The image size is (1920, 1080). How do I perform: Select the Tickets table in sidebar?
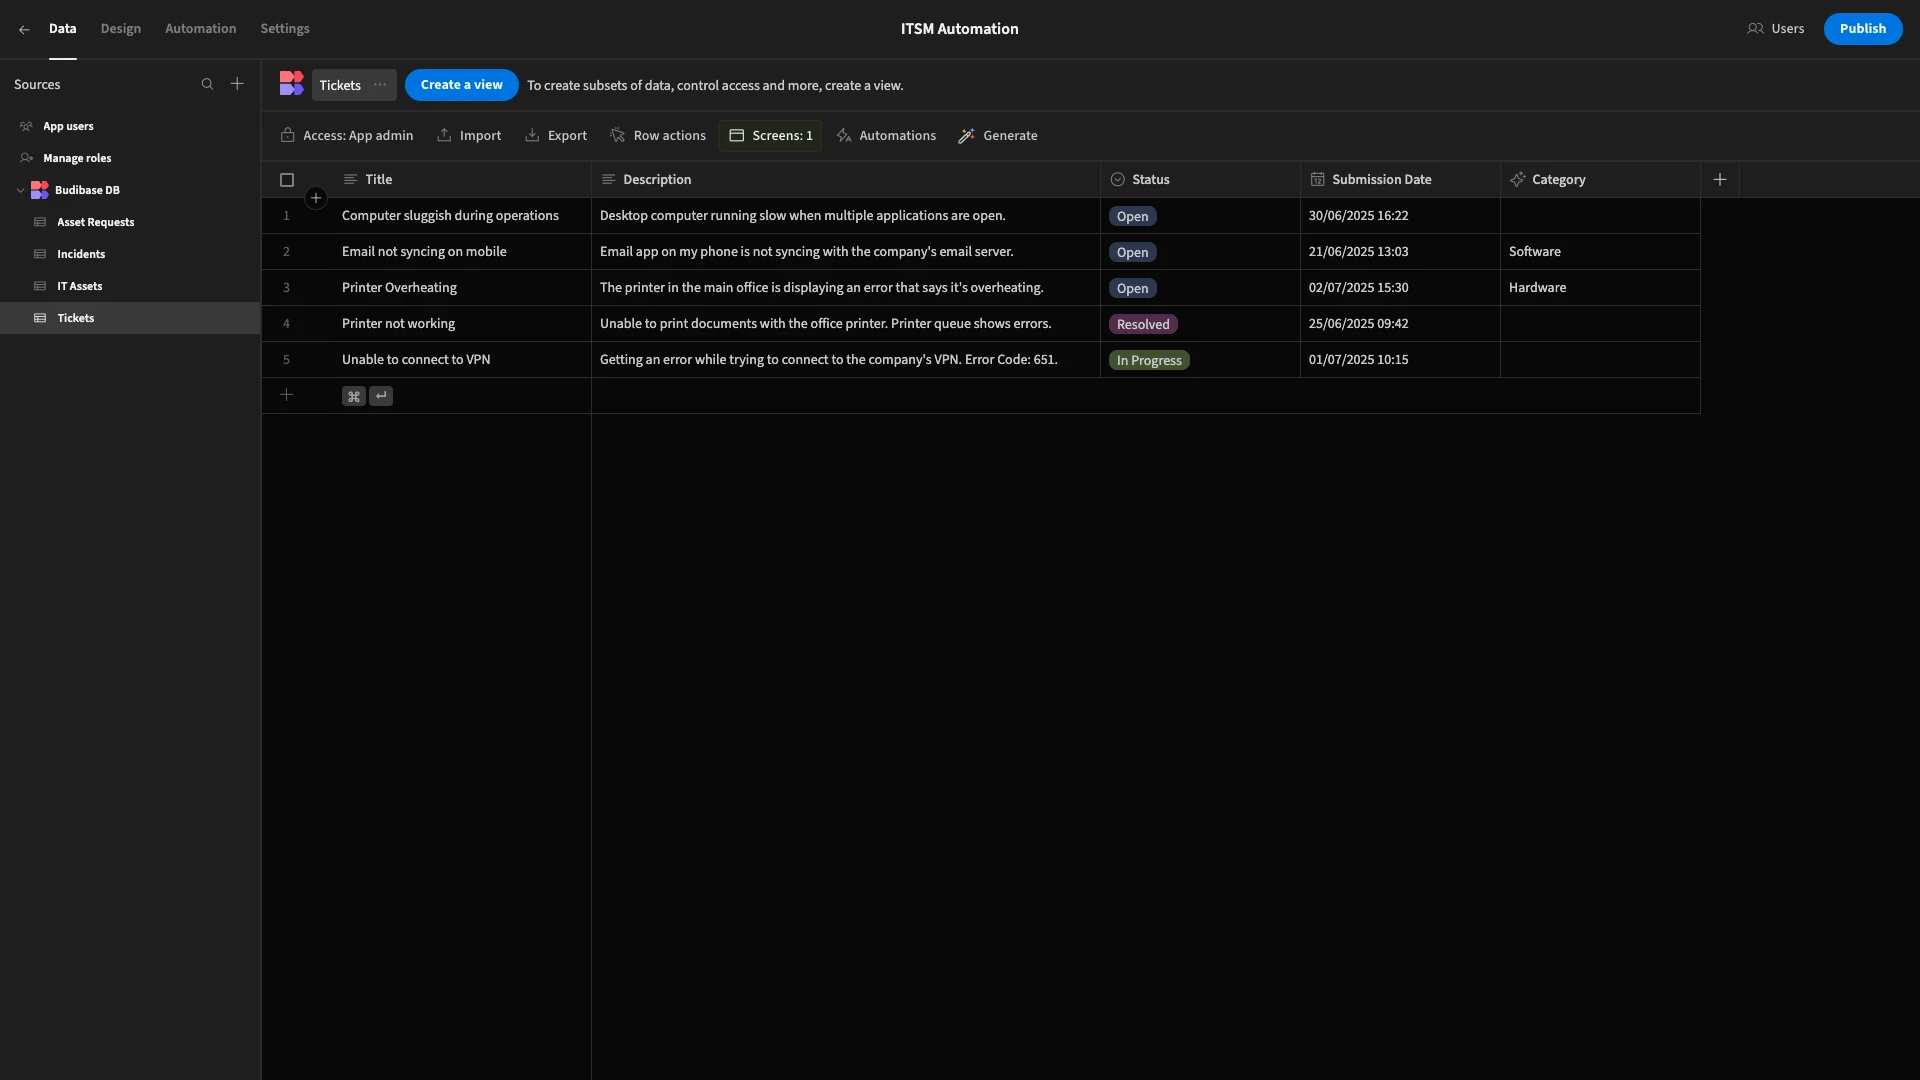pos(130,318)
